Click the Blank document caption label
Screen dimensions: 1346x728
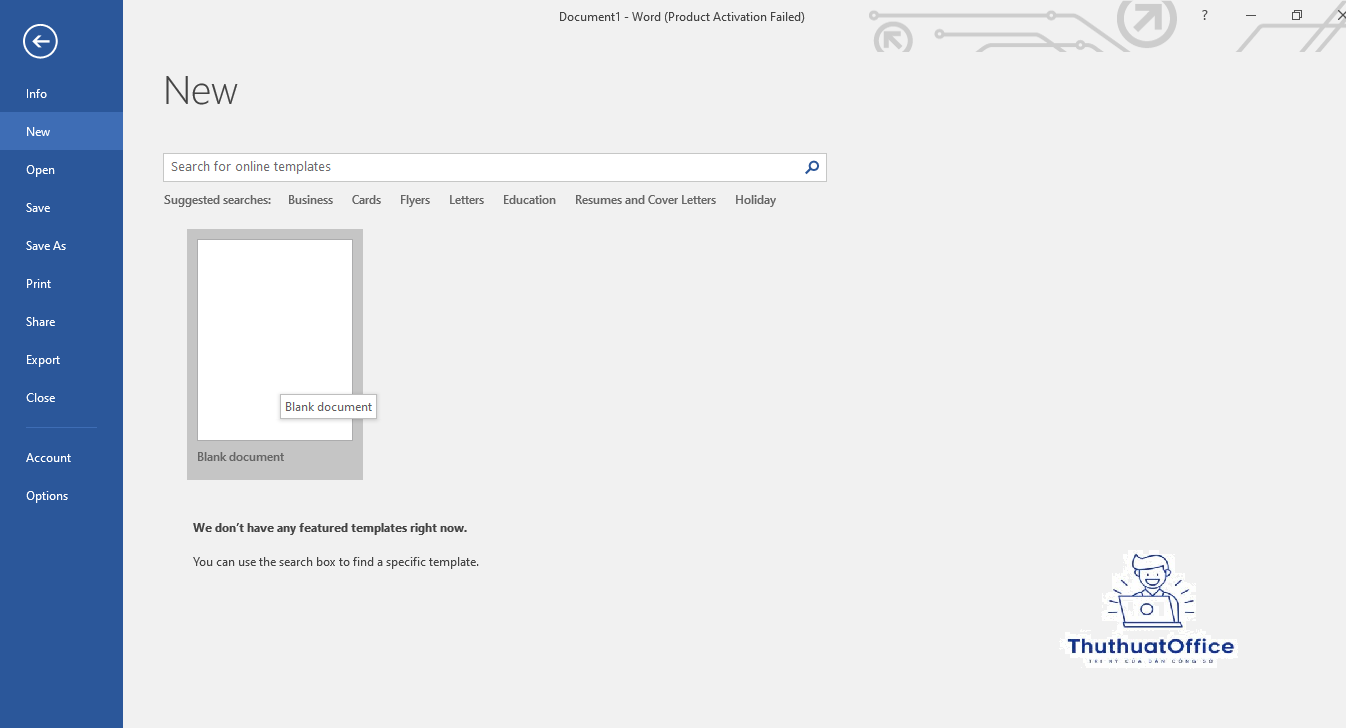point(241,457)
